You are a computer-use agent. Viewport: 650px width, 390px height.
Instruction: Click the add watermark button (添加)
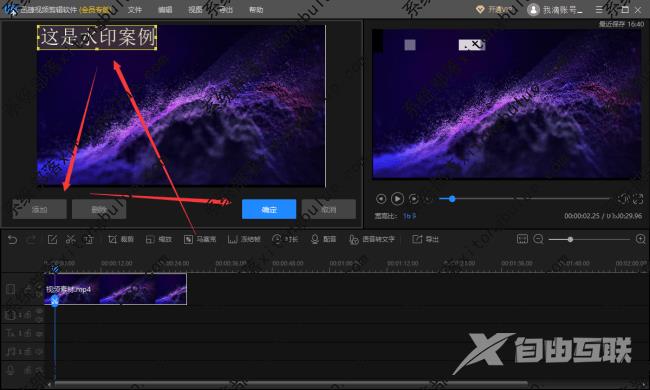point(39,209)
